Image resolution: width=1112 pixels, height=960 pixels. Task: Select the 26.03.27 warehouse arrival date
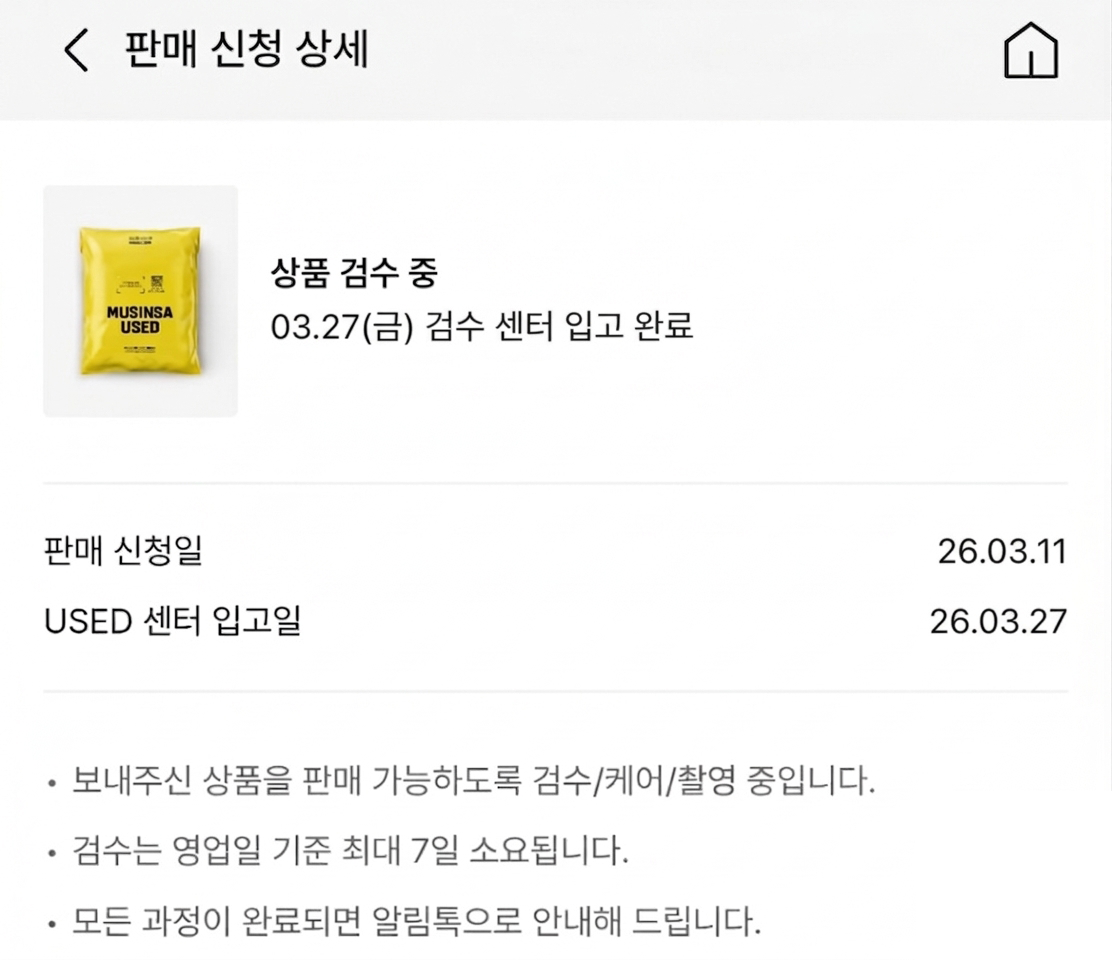(997, 621)
